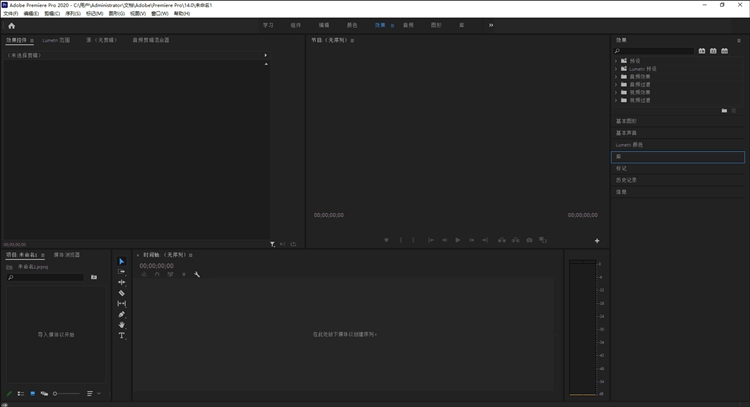The width and height of the screenshot is (750, 407).
Task: Switch project panel to list view
Action: click(x=21, y=393)
